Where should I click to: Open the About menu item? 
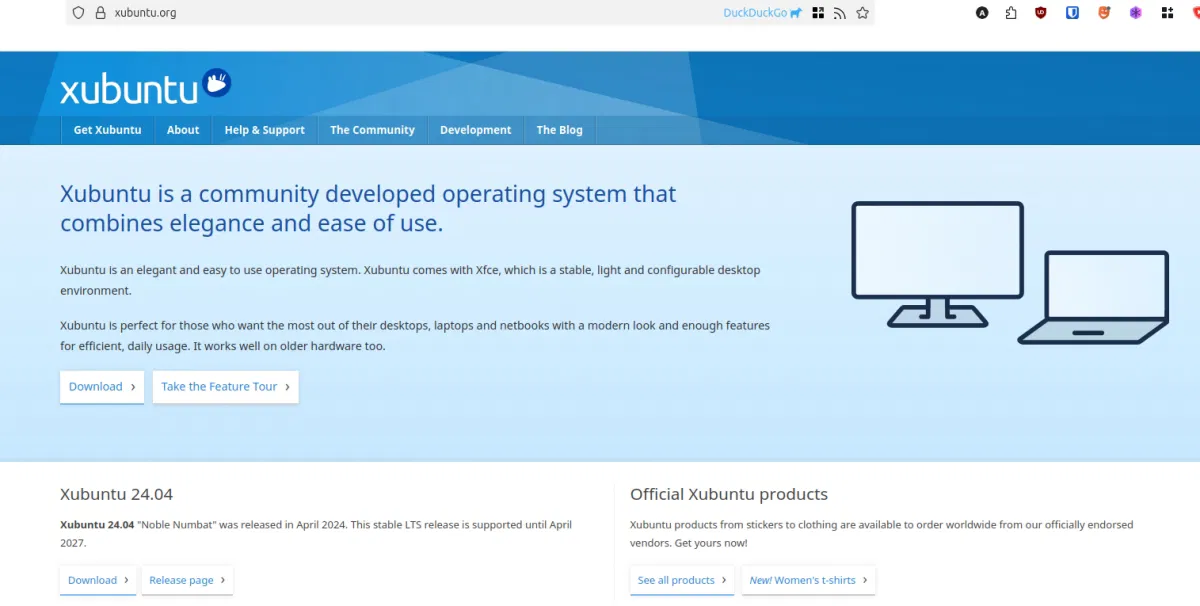tap(183, 130)
